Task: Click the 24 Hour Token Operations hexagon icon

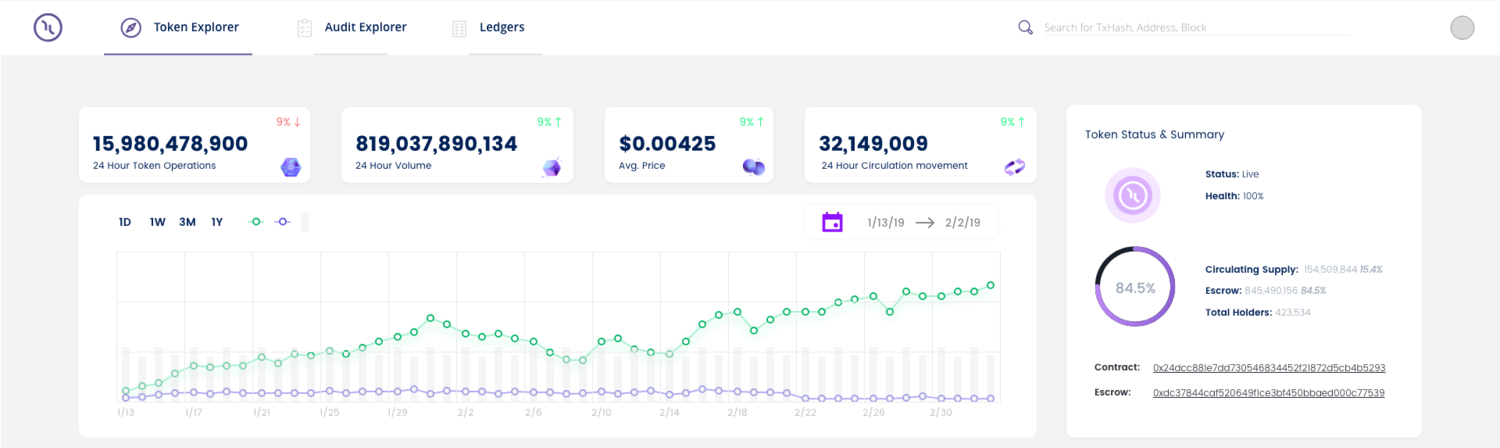Action: point(291,167)
